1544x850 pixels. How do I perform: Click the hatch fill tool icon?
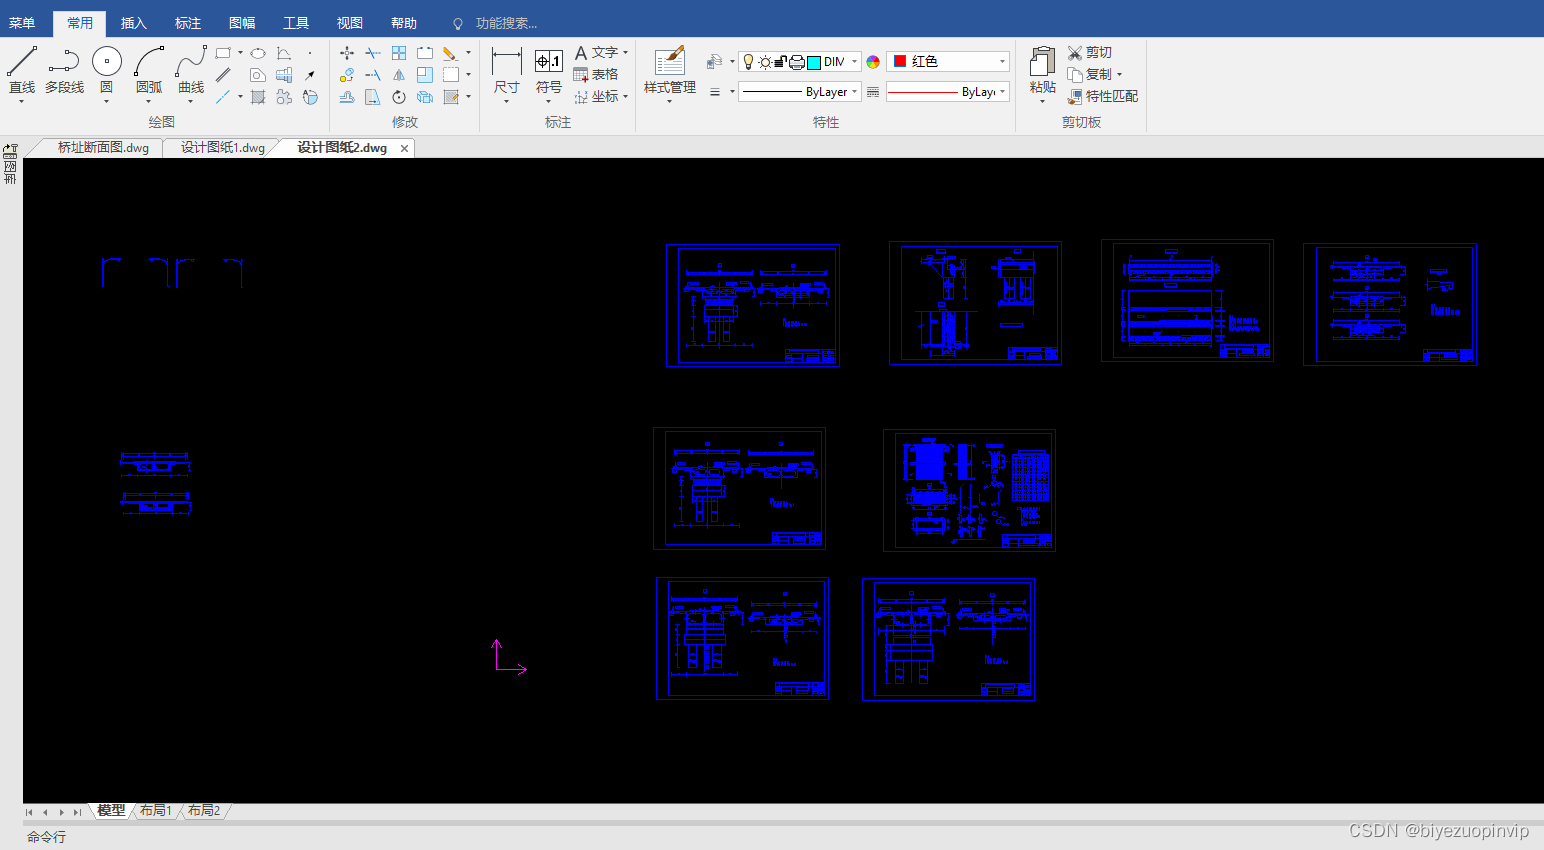pyautogui.click(x=258, y=97)
